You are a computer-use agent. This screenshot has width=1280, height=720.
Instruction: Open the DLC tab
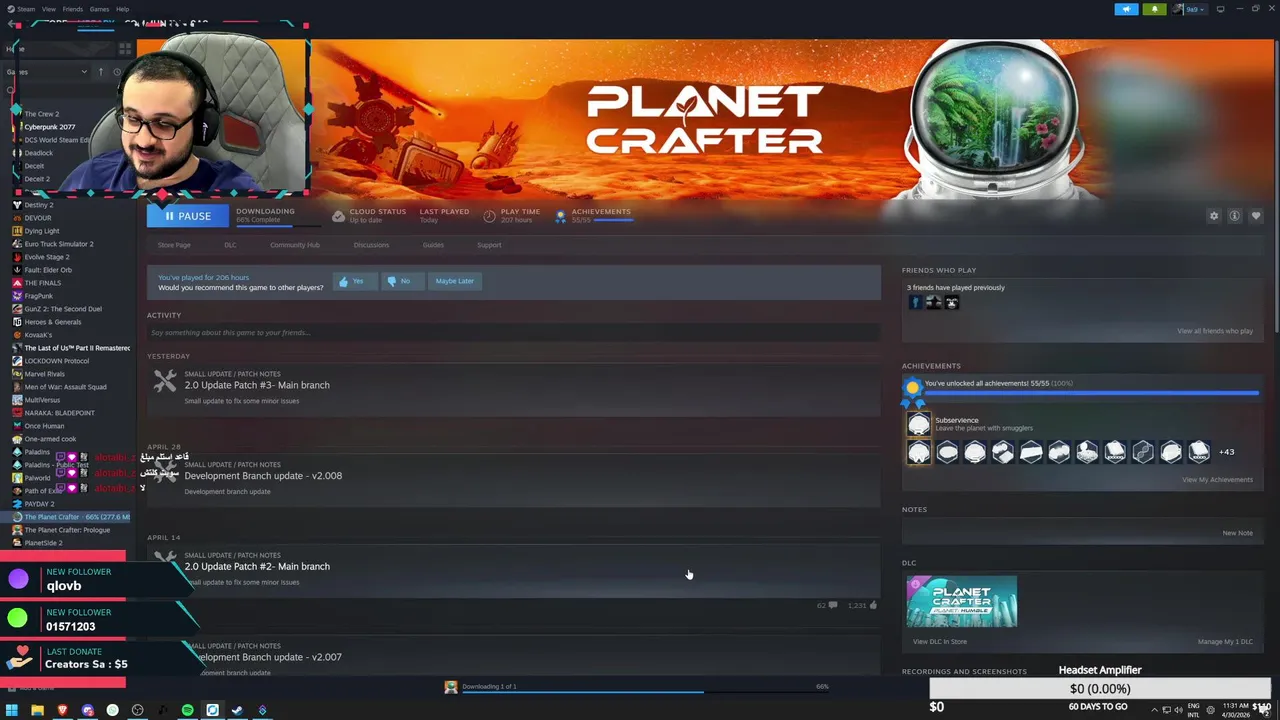(230, 245)
